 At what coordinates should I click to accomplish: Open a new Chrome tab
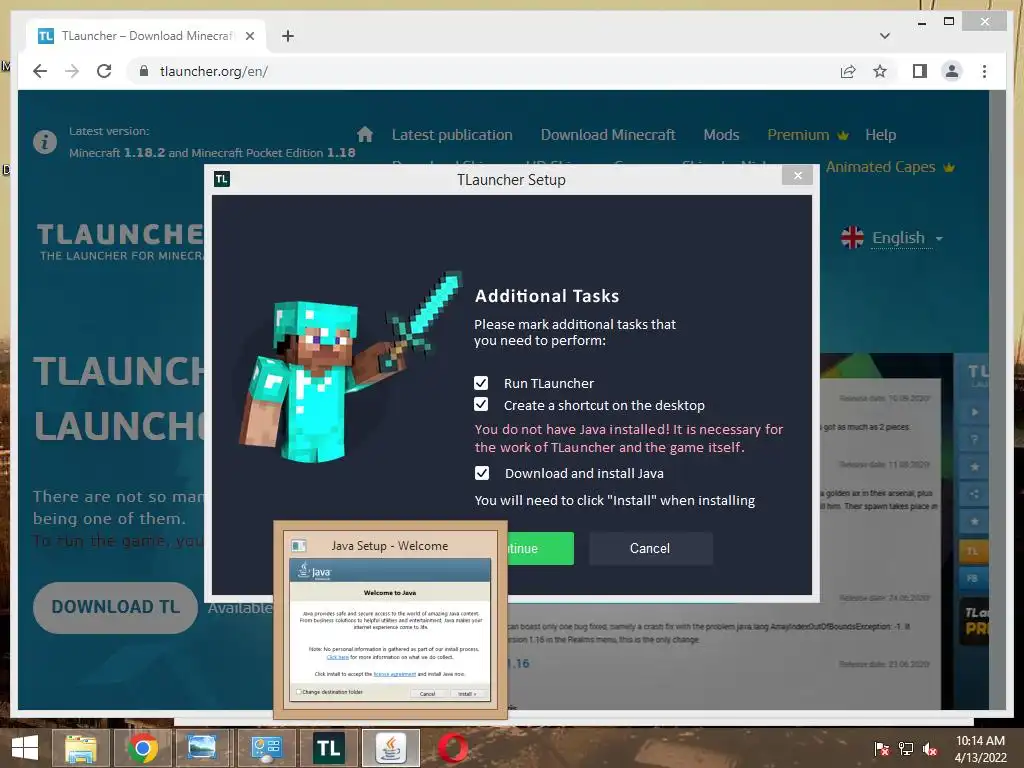(x=287, y=36)
